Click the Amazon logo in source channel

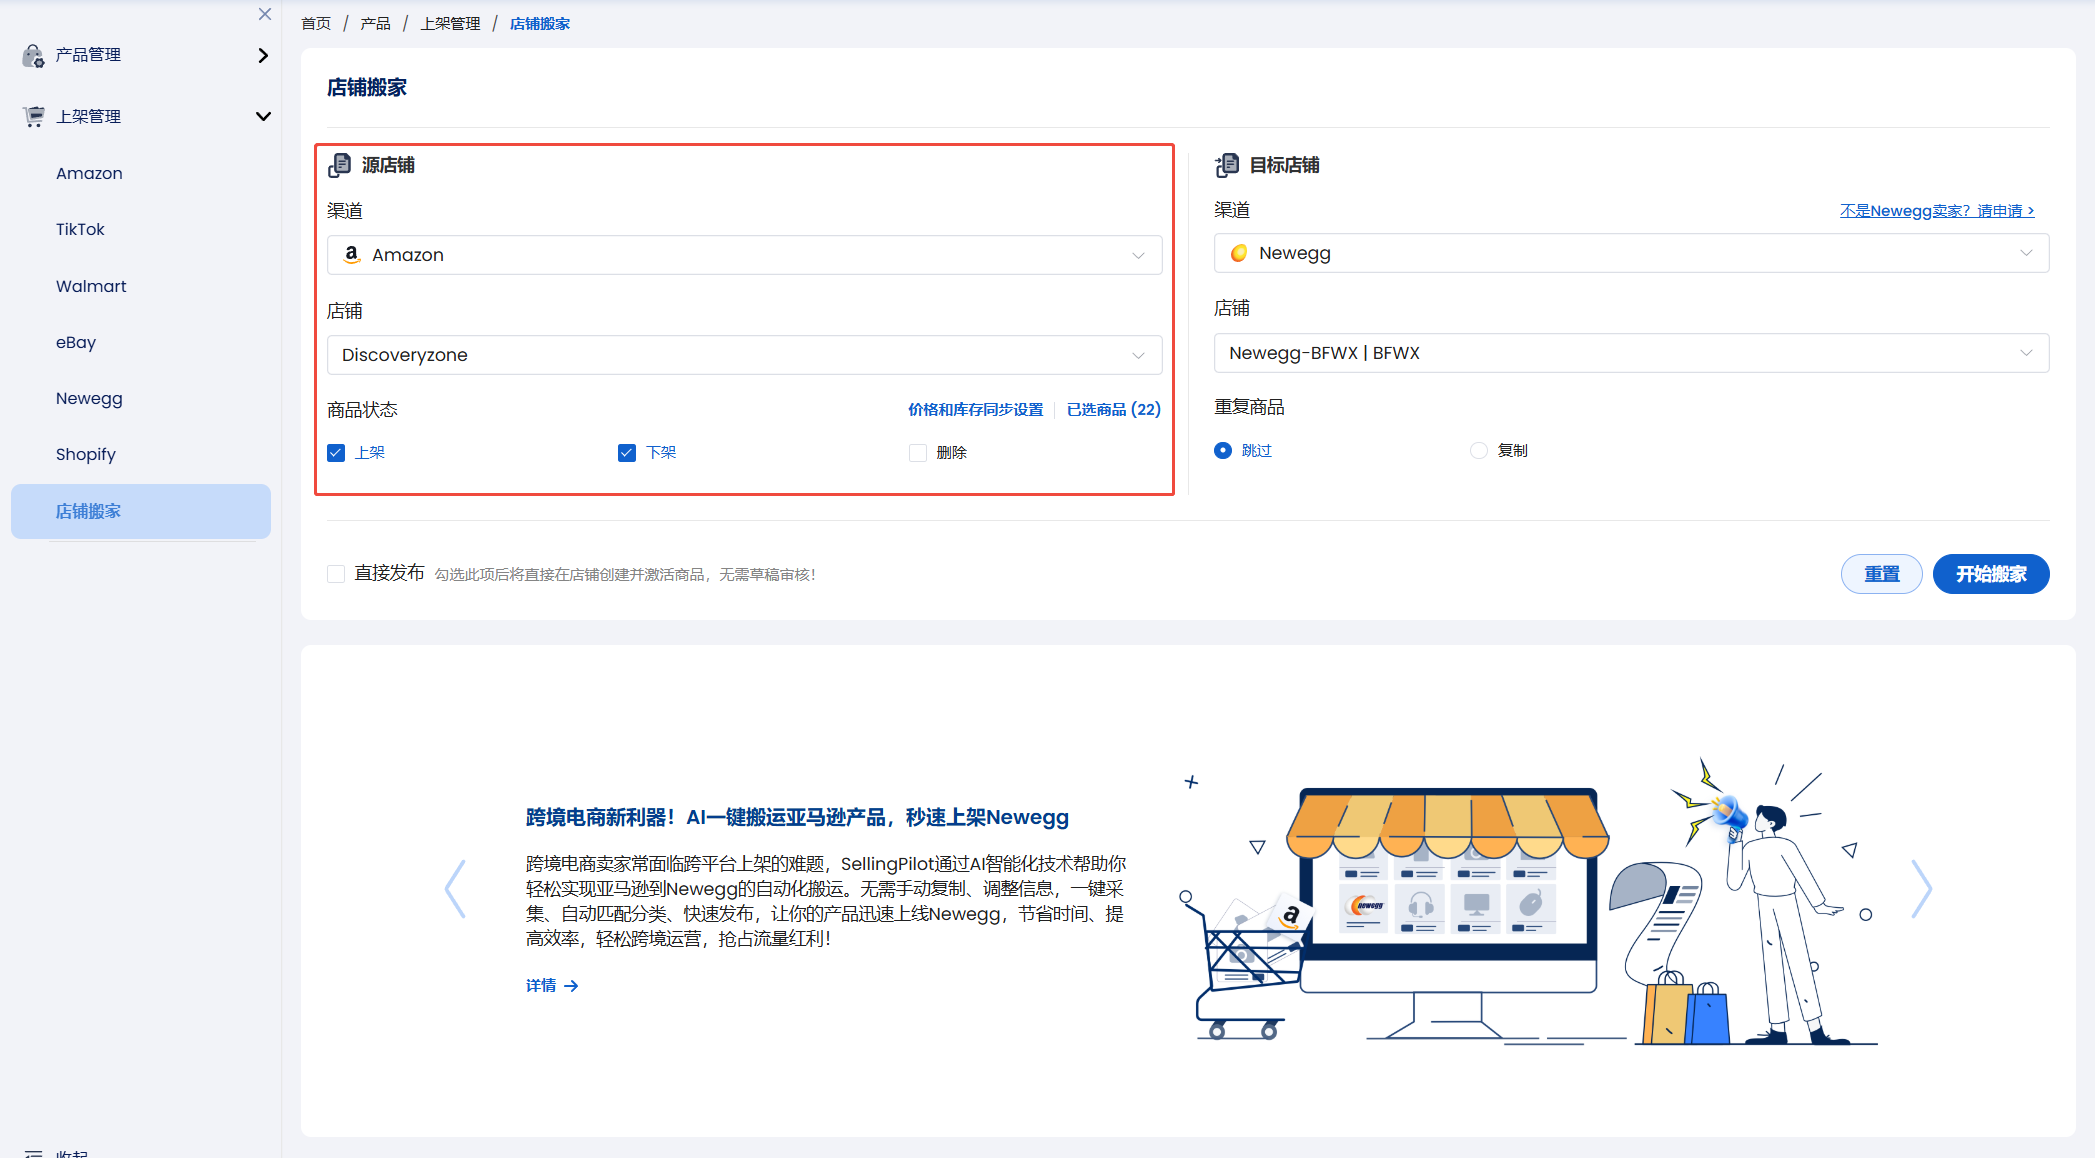coord(352,254)
